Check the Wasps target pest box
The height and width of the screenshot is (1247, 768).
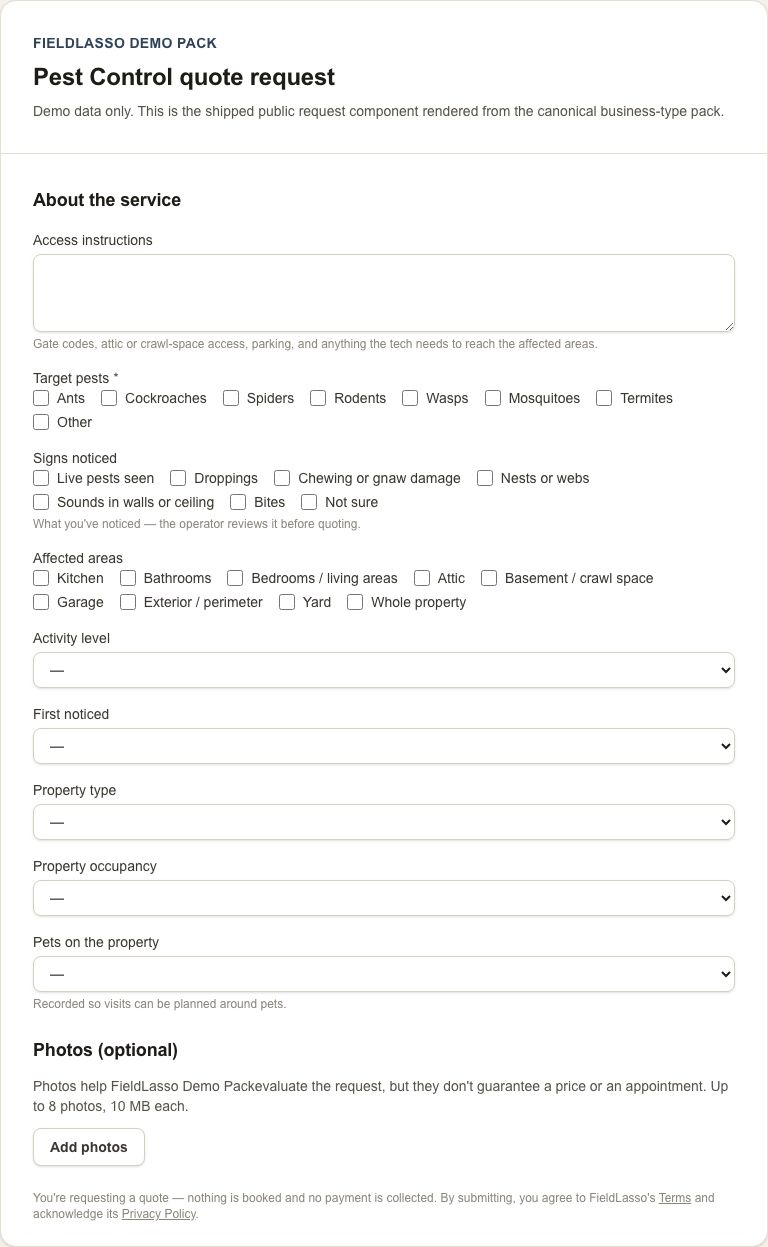click(x=410, y=398)
